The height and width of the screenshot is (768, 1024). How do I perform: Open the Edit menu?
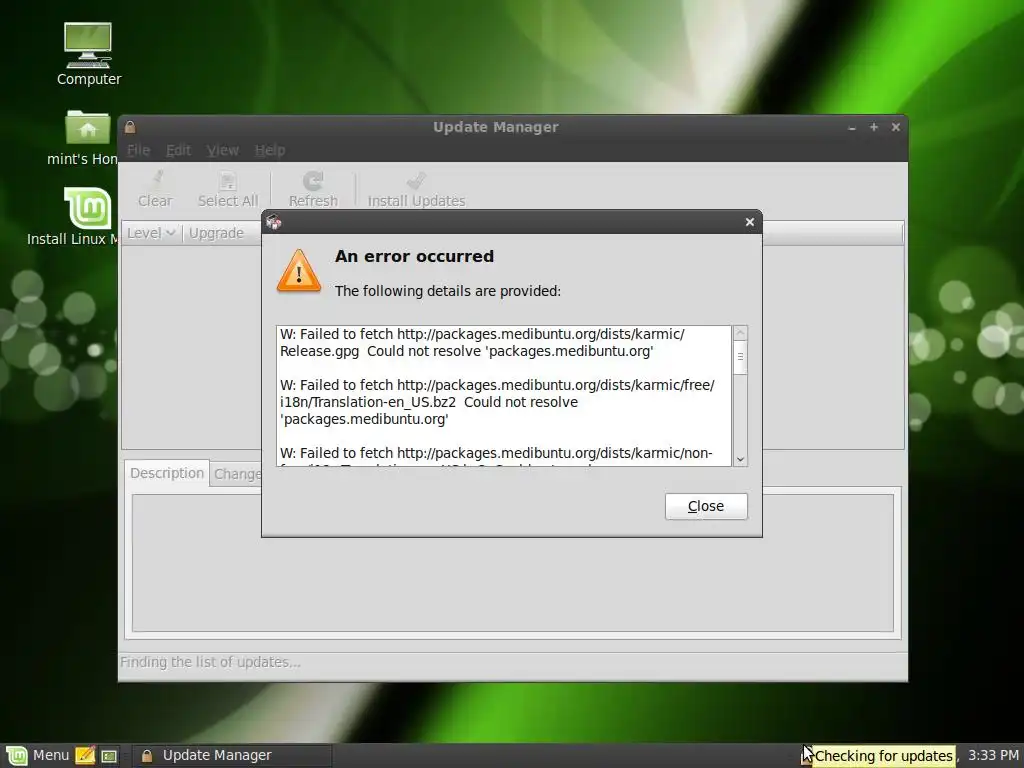[x=178, y=150]
